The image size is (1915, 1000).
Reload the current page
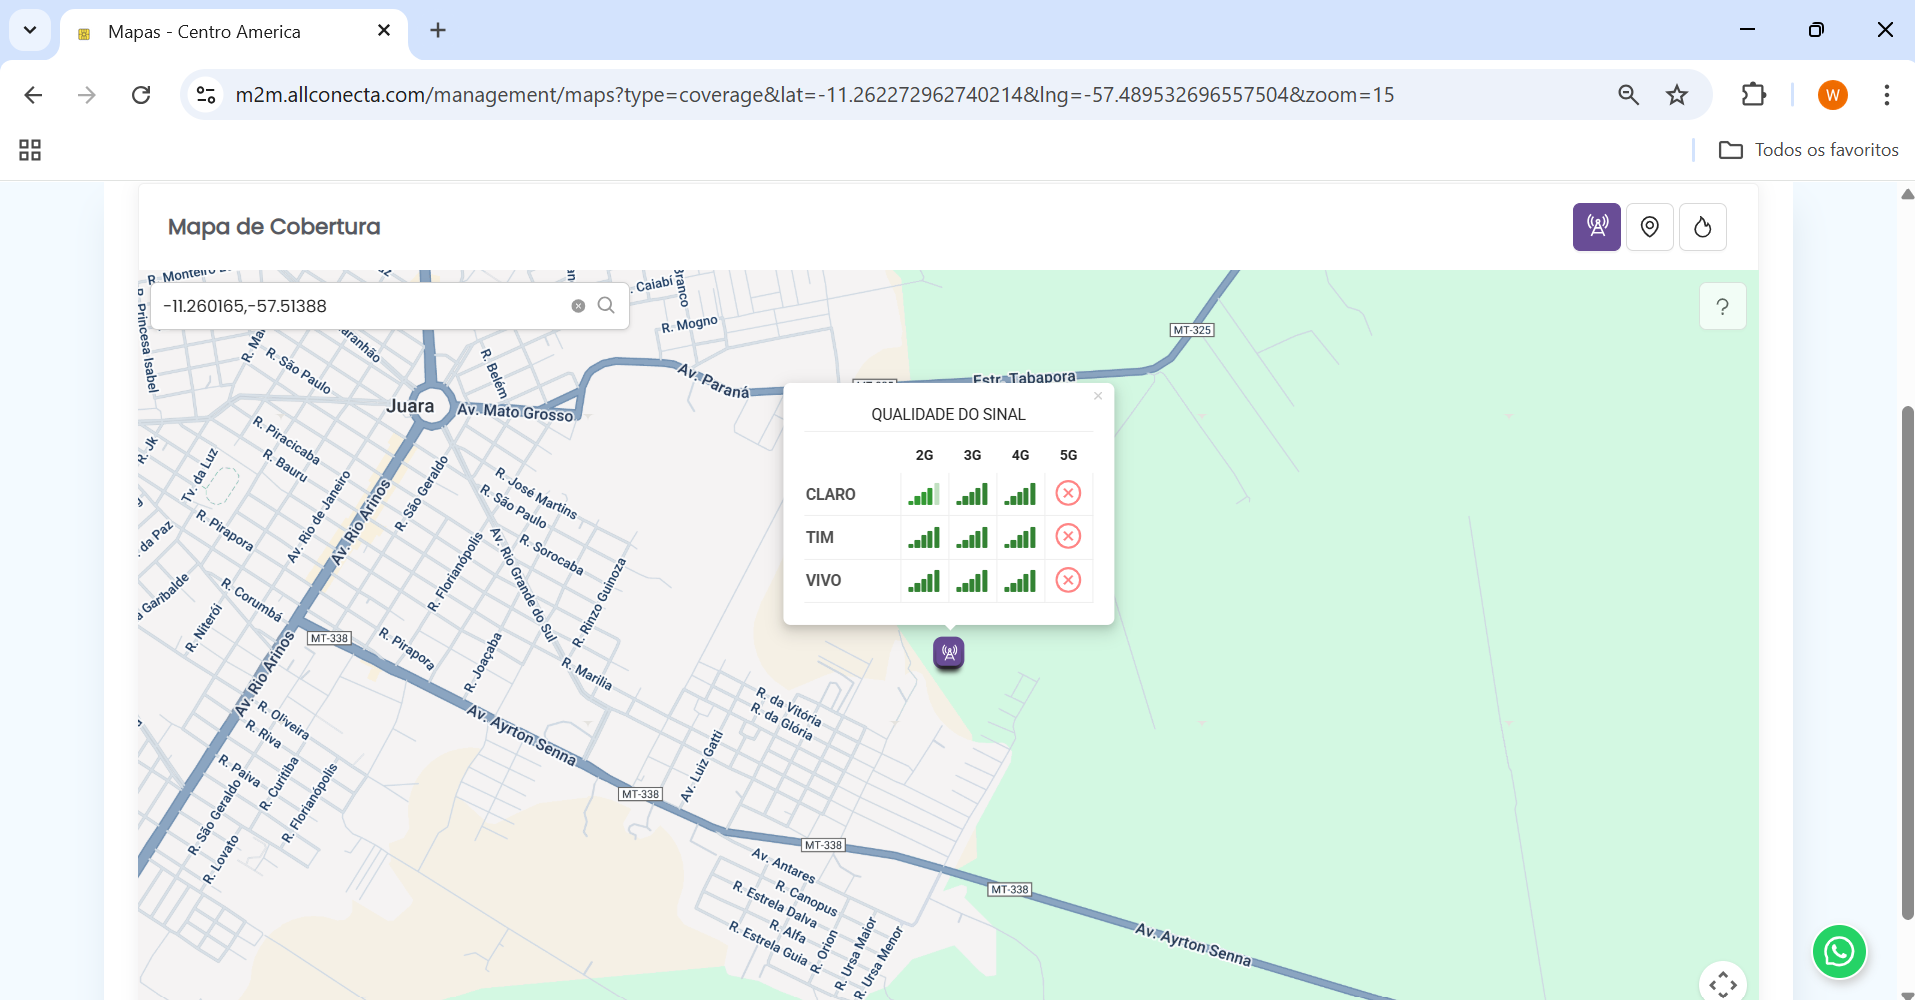tap(141, 95)
